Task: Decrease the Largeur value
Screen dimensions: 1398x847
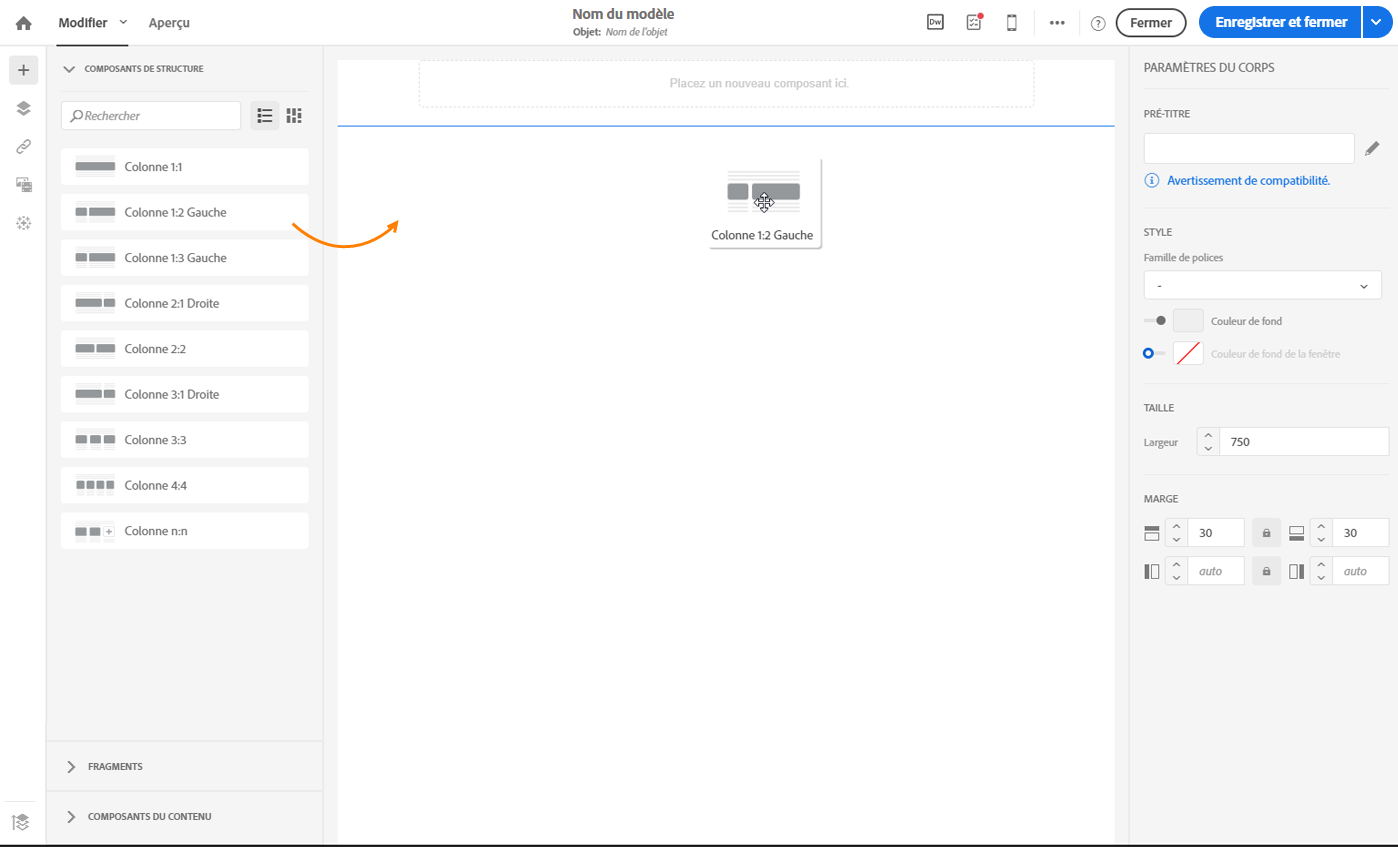Action: coord(1208,448)
